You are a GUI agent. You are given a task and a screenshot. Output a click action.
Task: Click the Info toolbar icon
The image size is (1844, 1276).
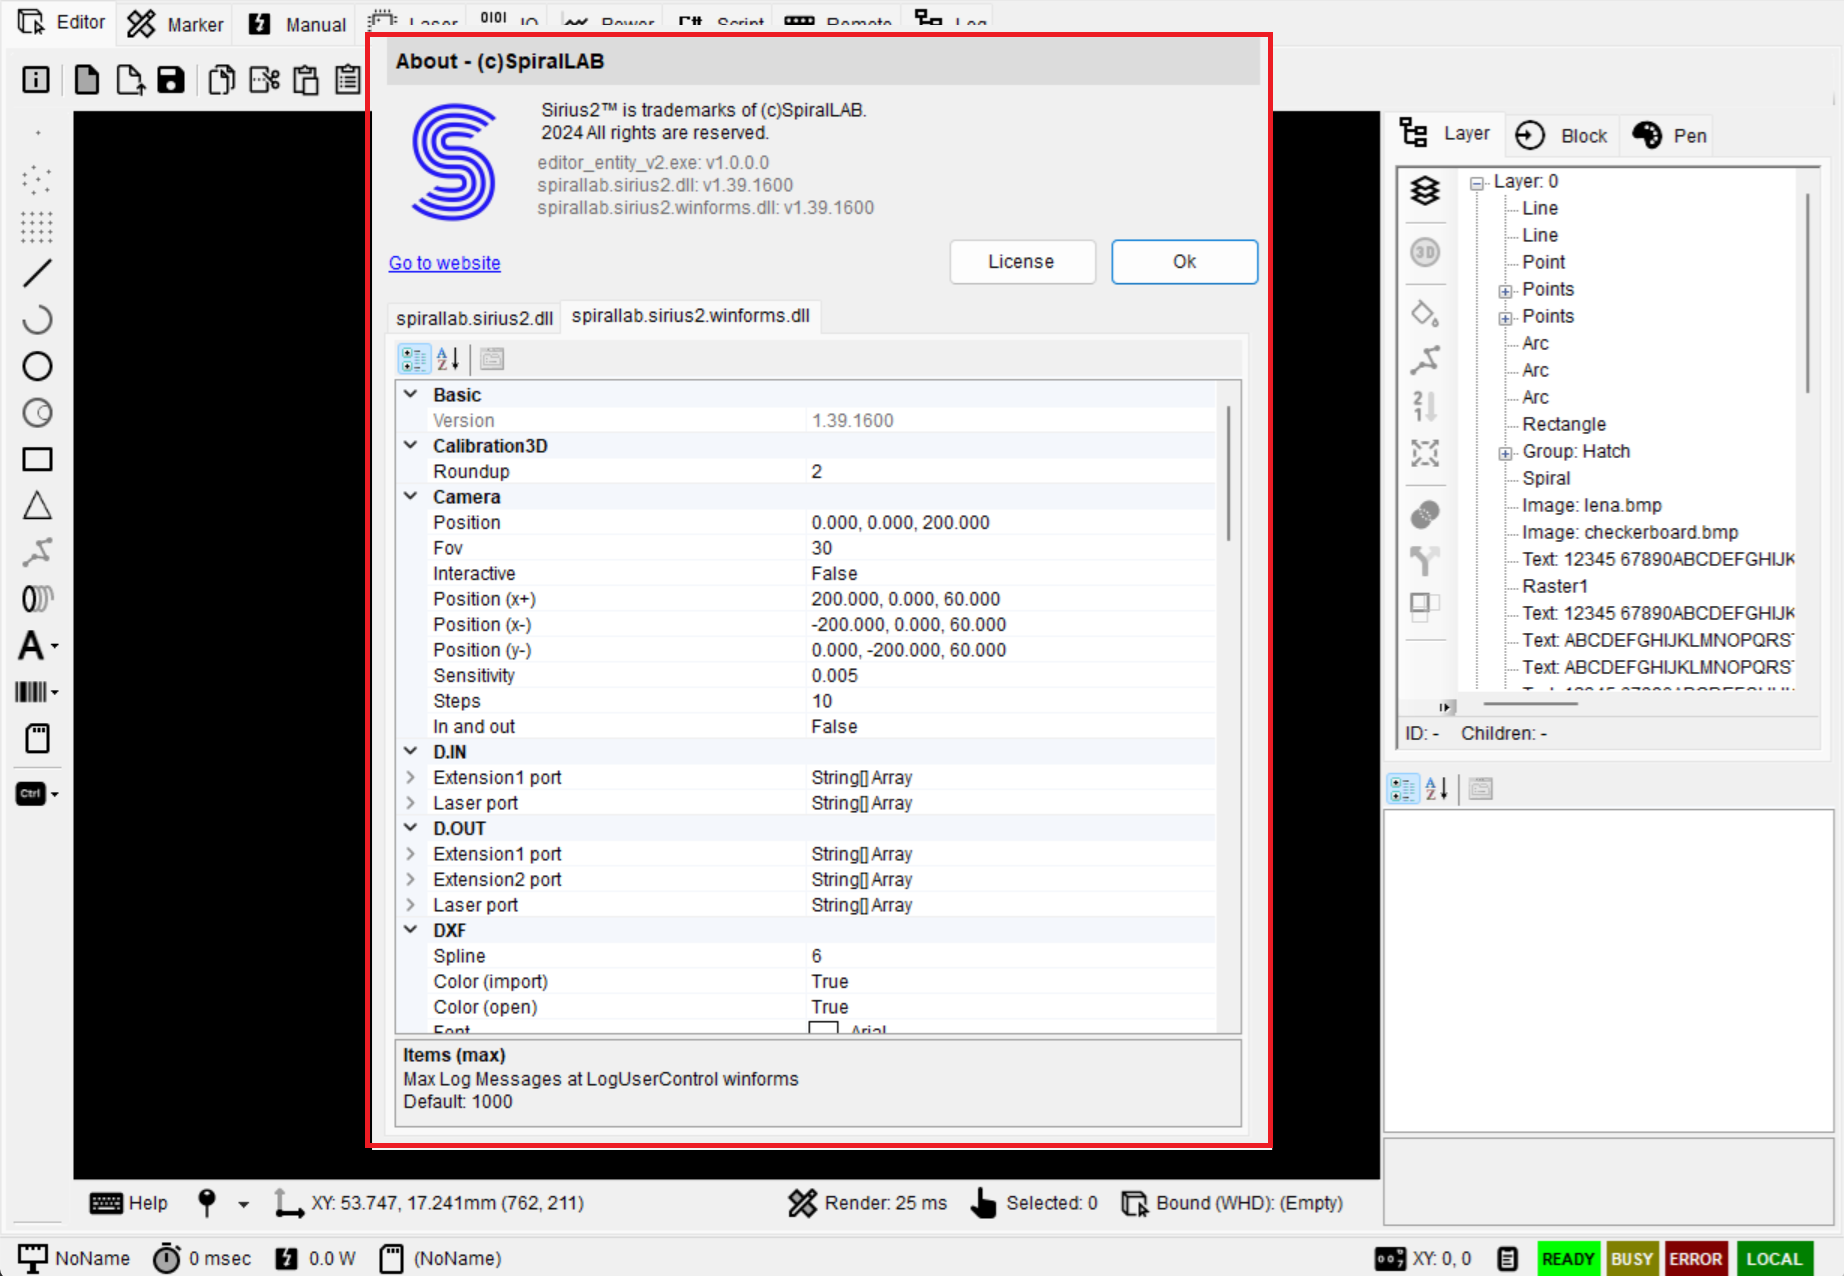click(36, 80)
